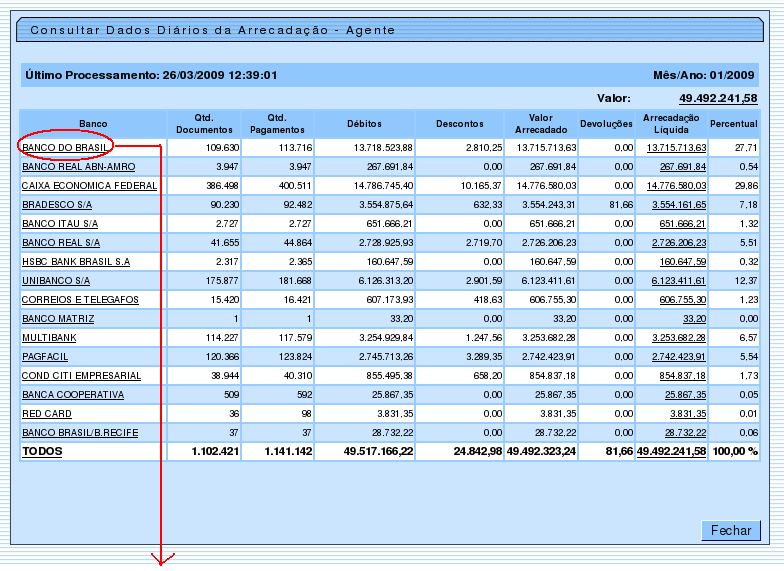Image resolution: width=784 pixels, height=571 pixels.
Task: Click Banco do Brasil net amount 13.715.713,63
Action: [x=676, y=148]
